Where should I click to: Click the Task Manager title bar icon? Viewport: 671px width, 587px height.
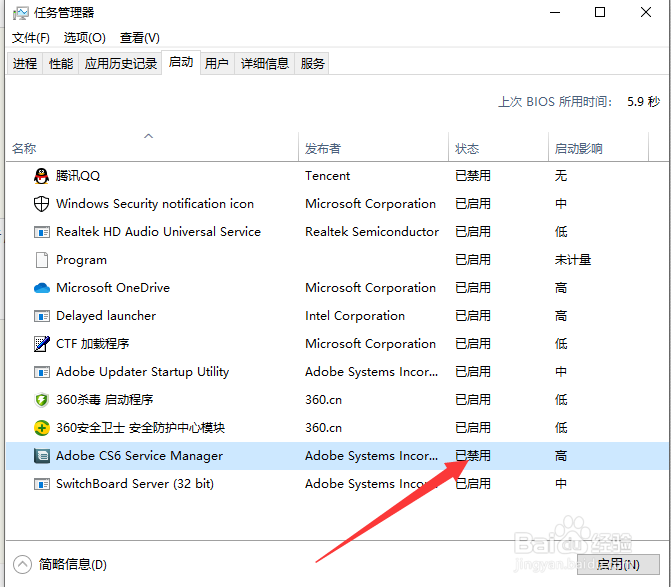tap(21, 13)
